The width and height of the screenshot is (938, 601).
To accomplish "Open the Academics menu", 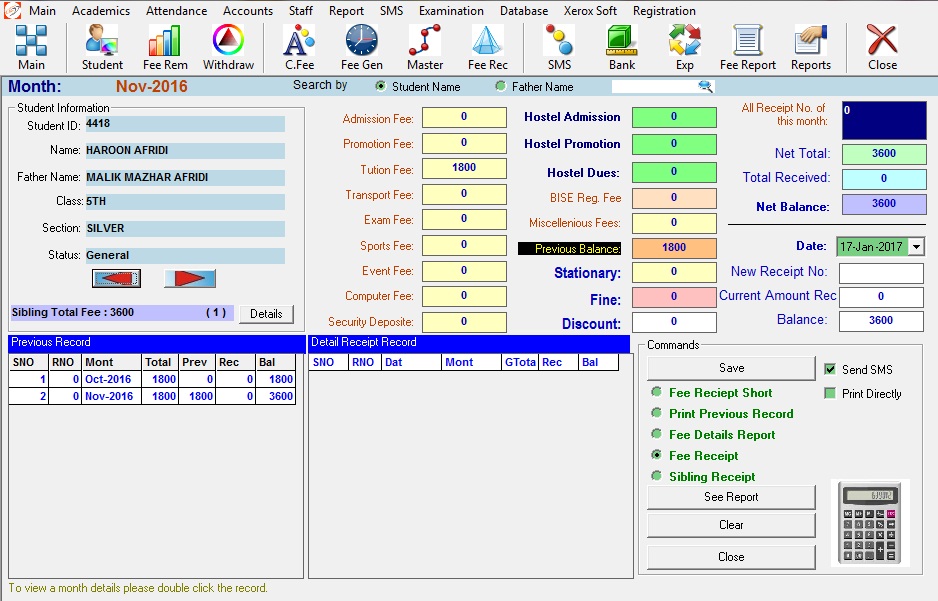I will (x=100, y=11).
